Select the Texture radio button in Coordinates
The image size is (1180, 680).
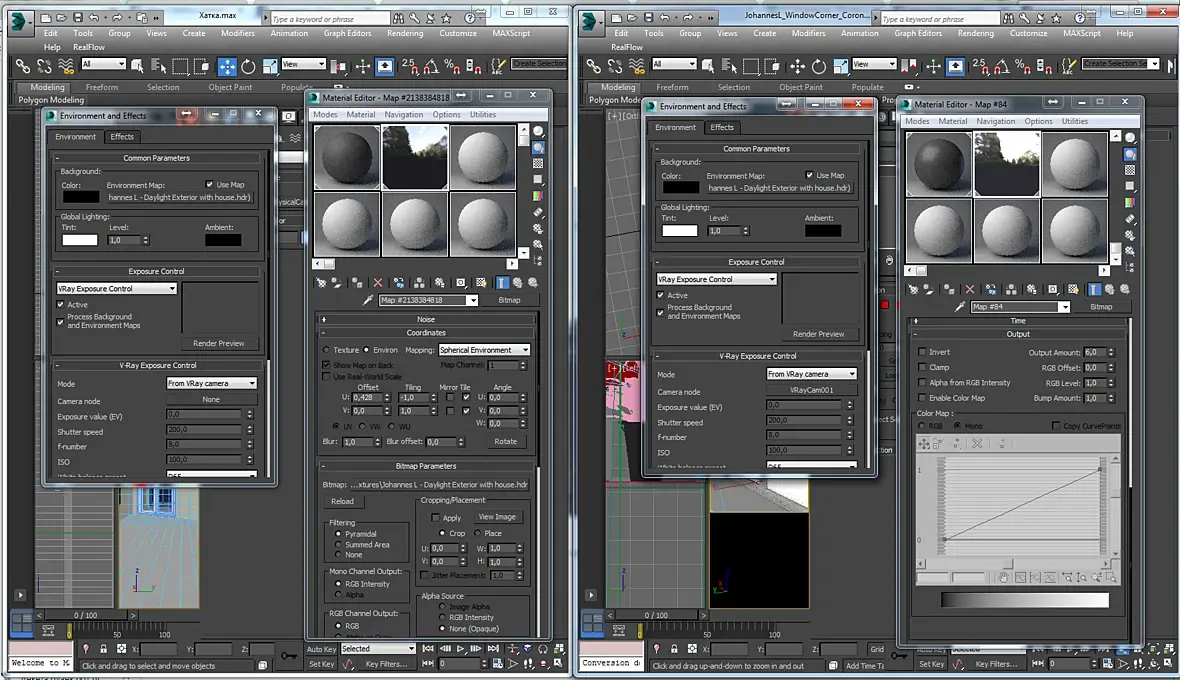tap(326, 350)
